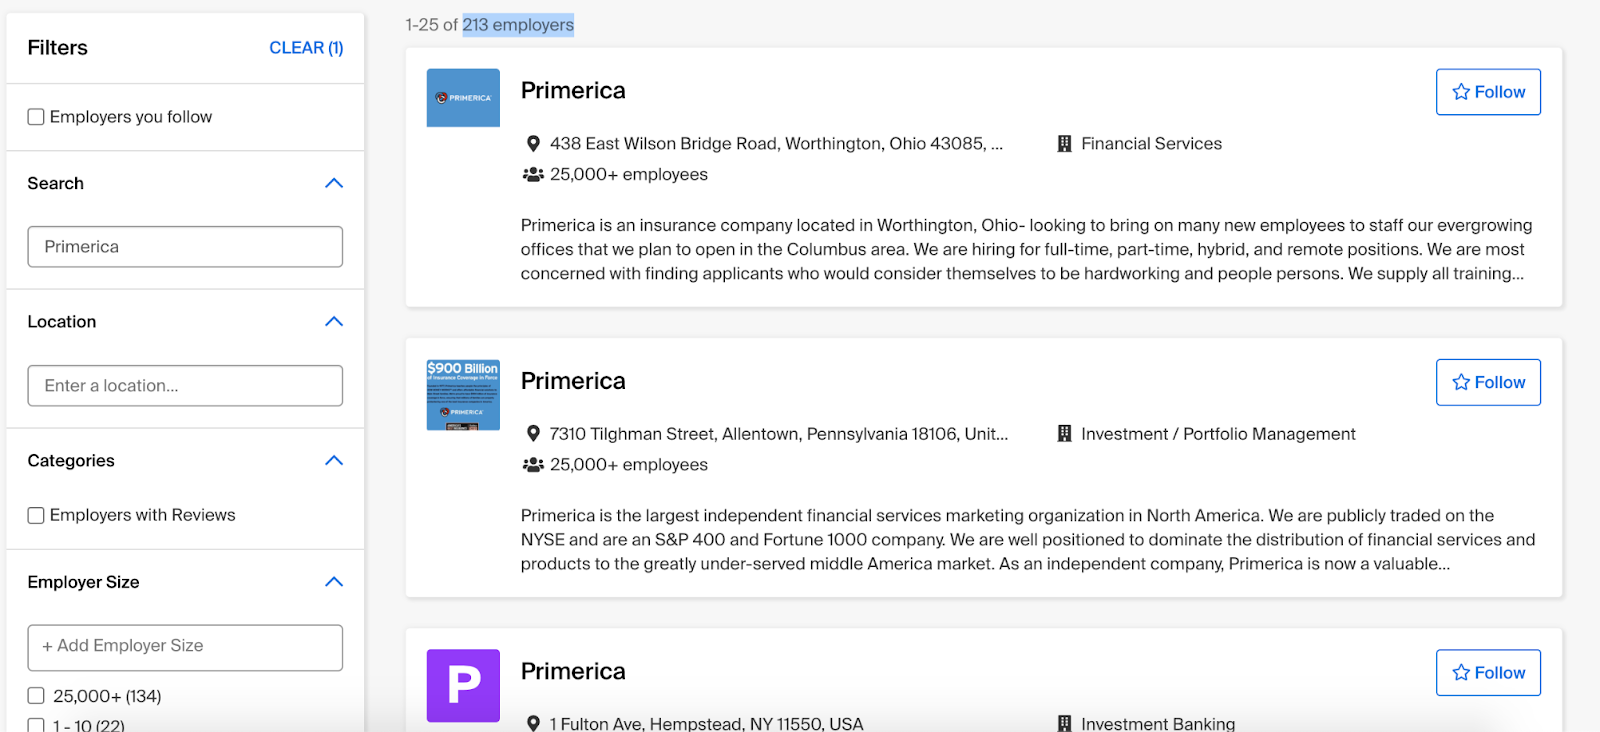The height and width of the screenshot is (732, 1600).
Task: Click location pin beside Worthington, Ohio address
Action: coord(533,144)
